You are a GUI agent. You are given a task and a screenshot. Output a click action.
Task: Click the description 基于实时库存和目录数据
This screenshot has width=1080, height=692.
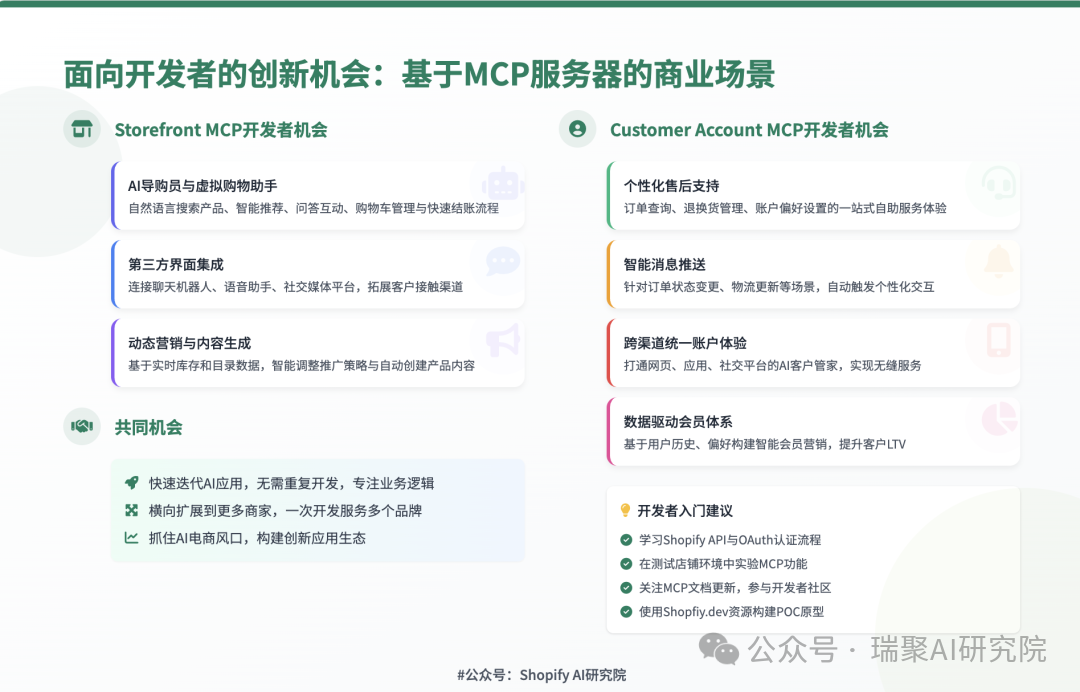[x=302, y=365]
